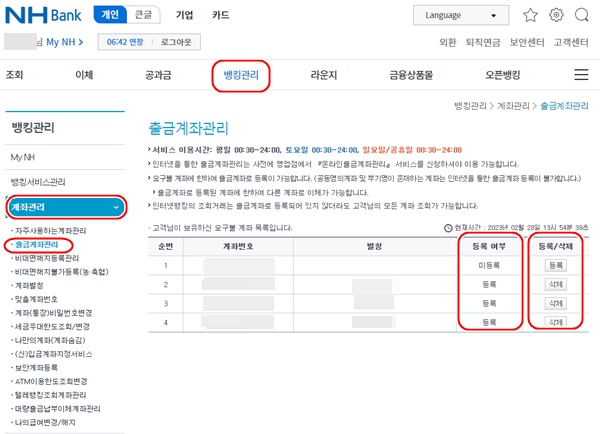
Task: Select the 금융상품몰 main tab
Action: click(x=411, y=75)
